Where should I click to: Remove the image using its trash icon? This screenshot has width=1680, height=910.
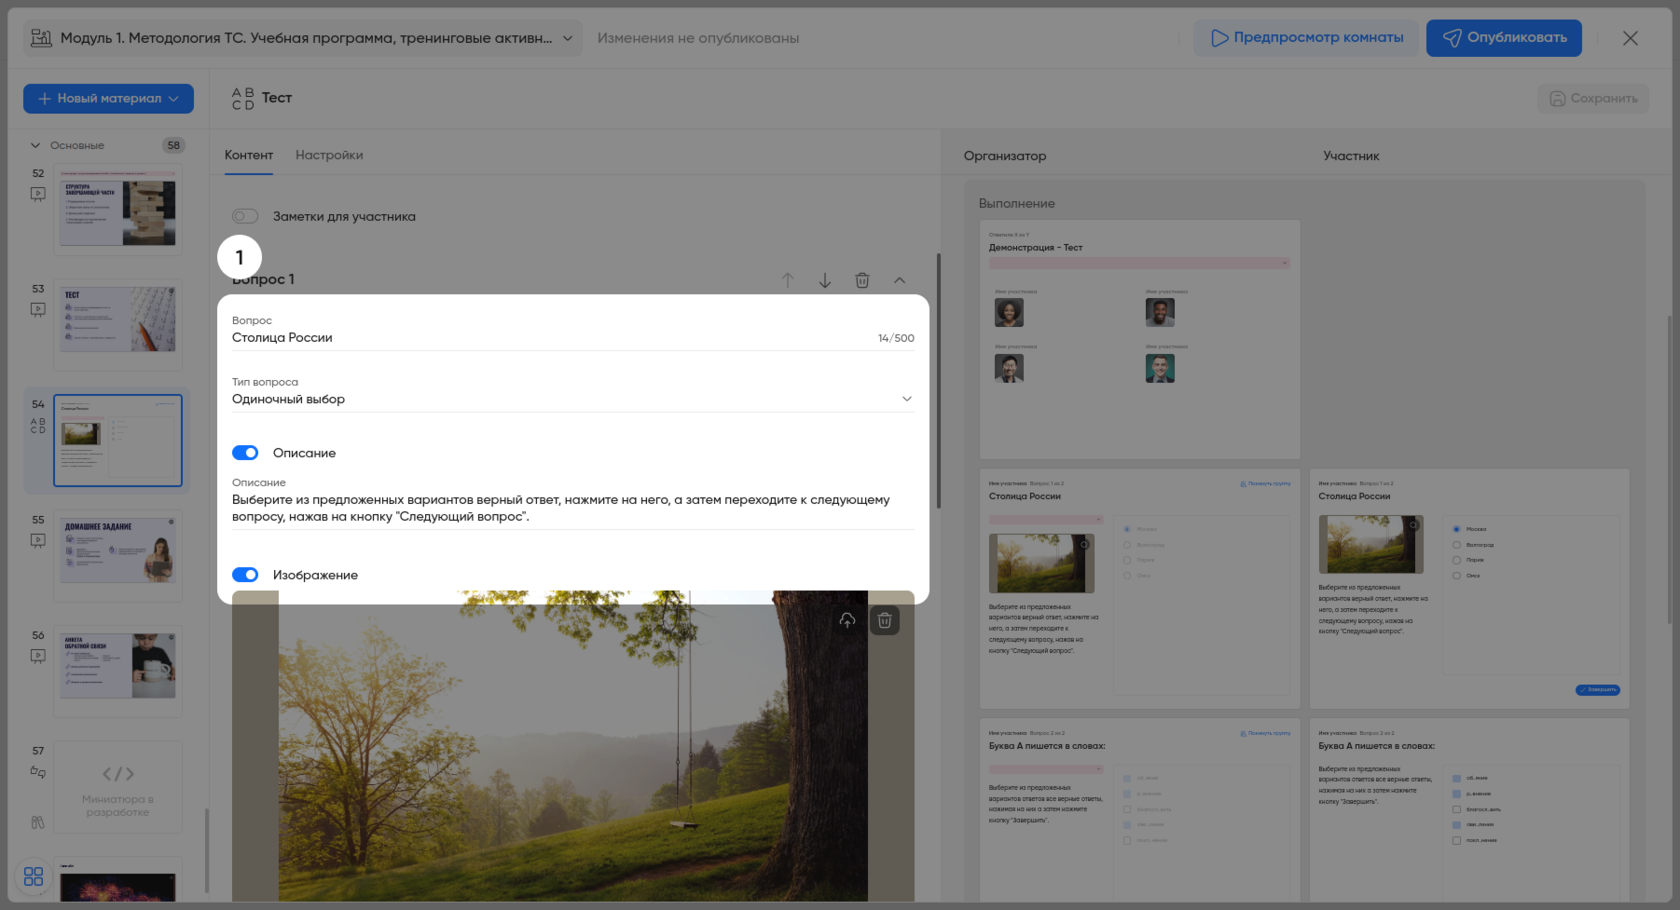tap(885, 621)
